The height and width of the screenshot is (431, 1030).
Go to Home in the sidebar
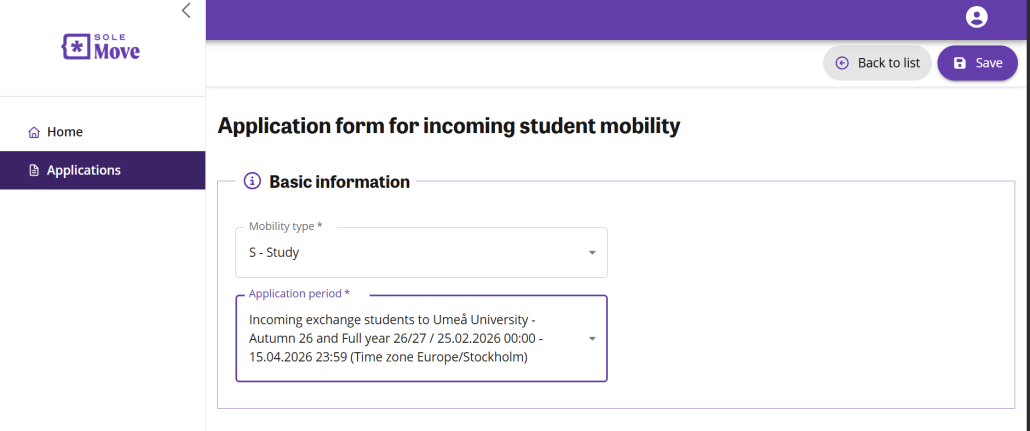pos(65,132)
